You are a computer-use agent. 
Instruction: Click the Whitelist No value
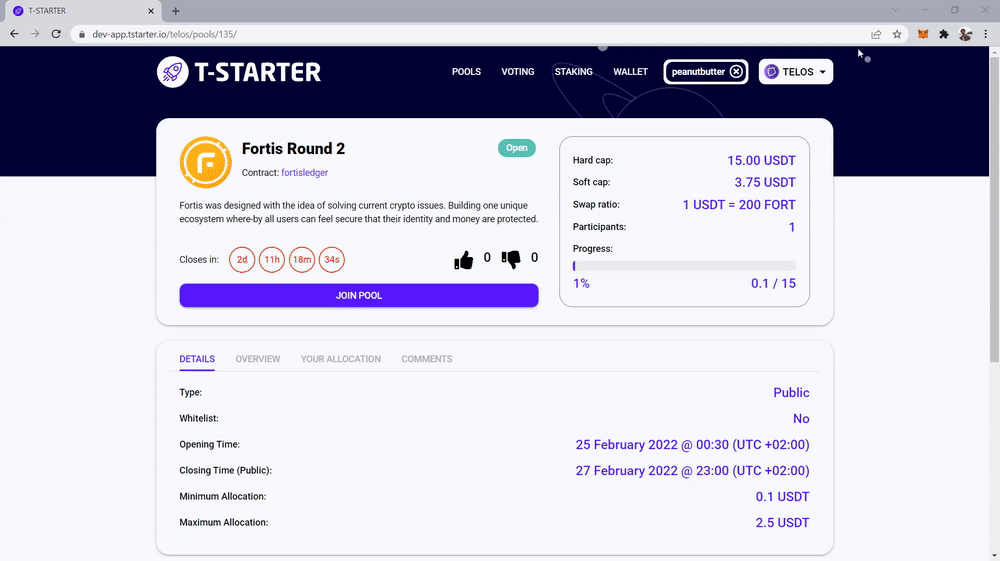coord(801,419)
